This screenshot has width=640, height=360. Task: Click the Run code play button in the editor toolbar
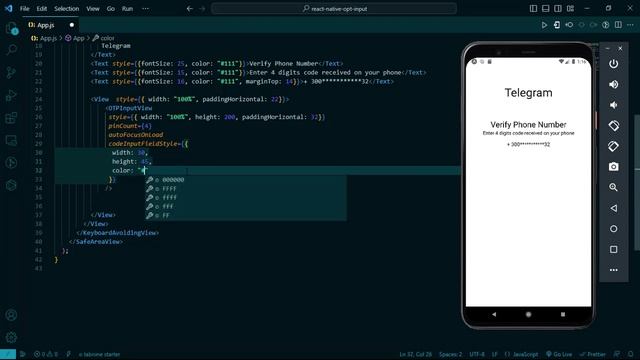point(544,25)
